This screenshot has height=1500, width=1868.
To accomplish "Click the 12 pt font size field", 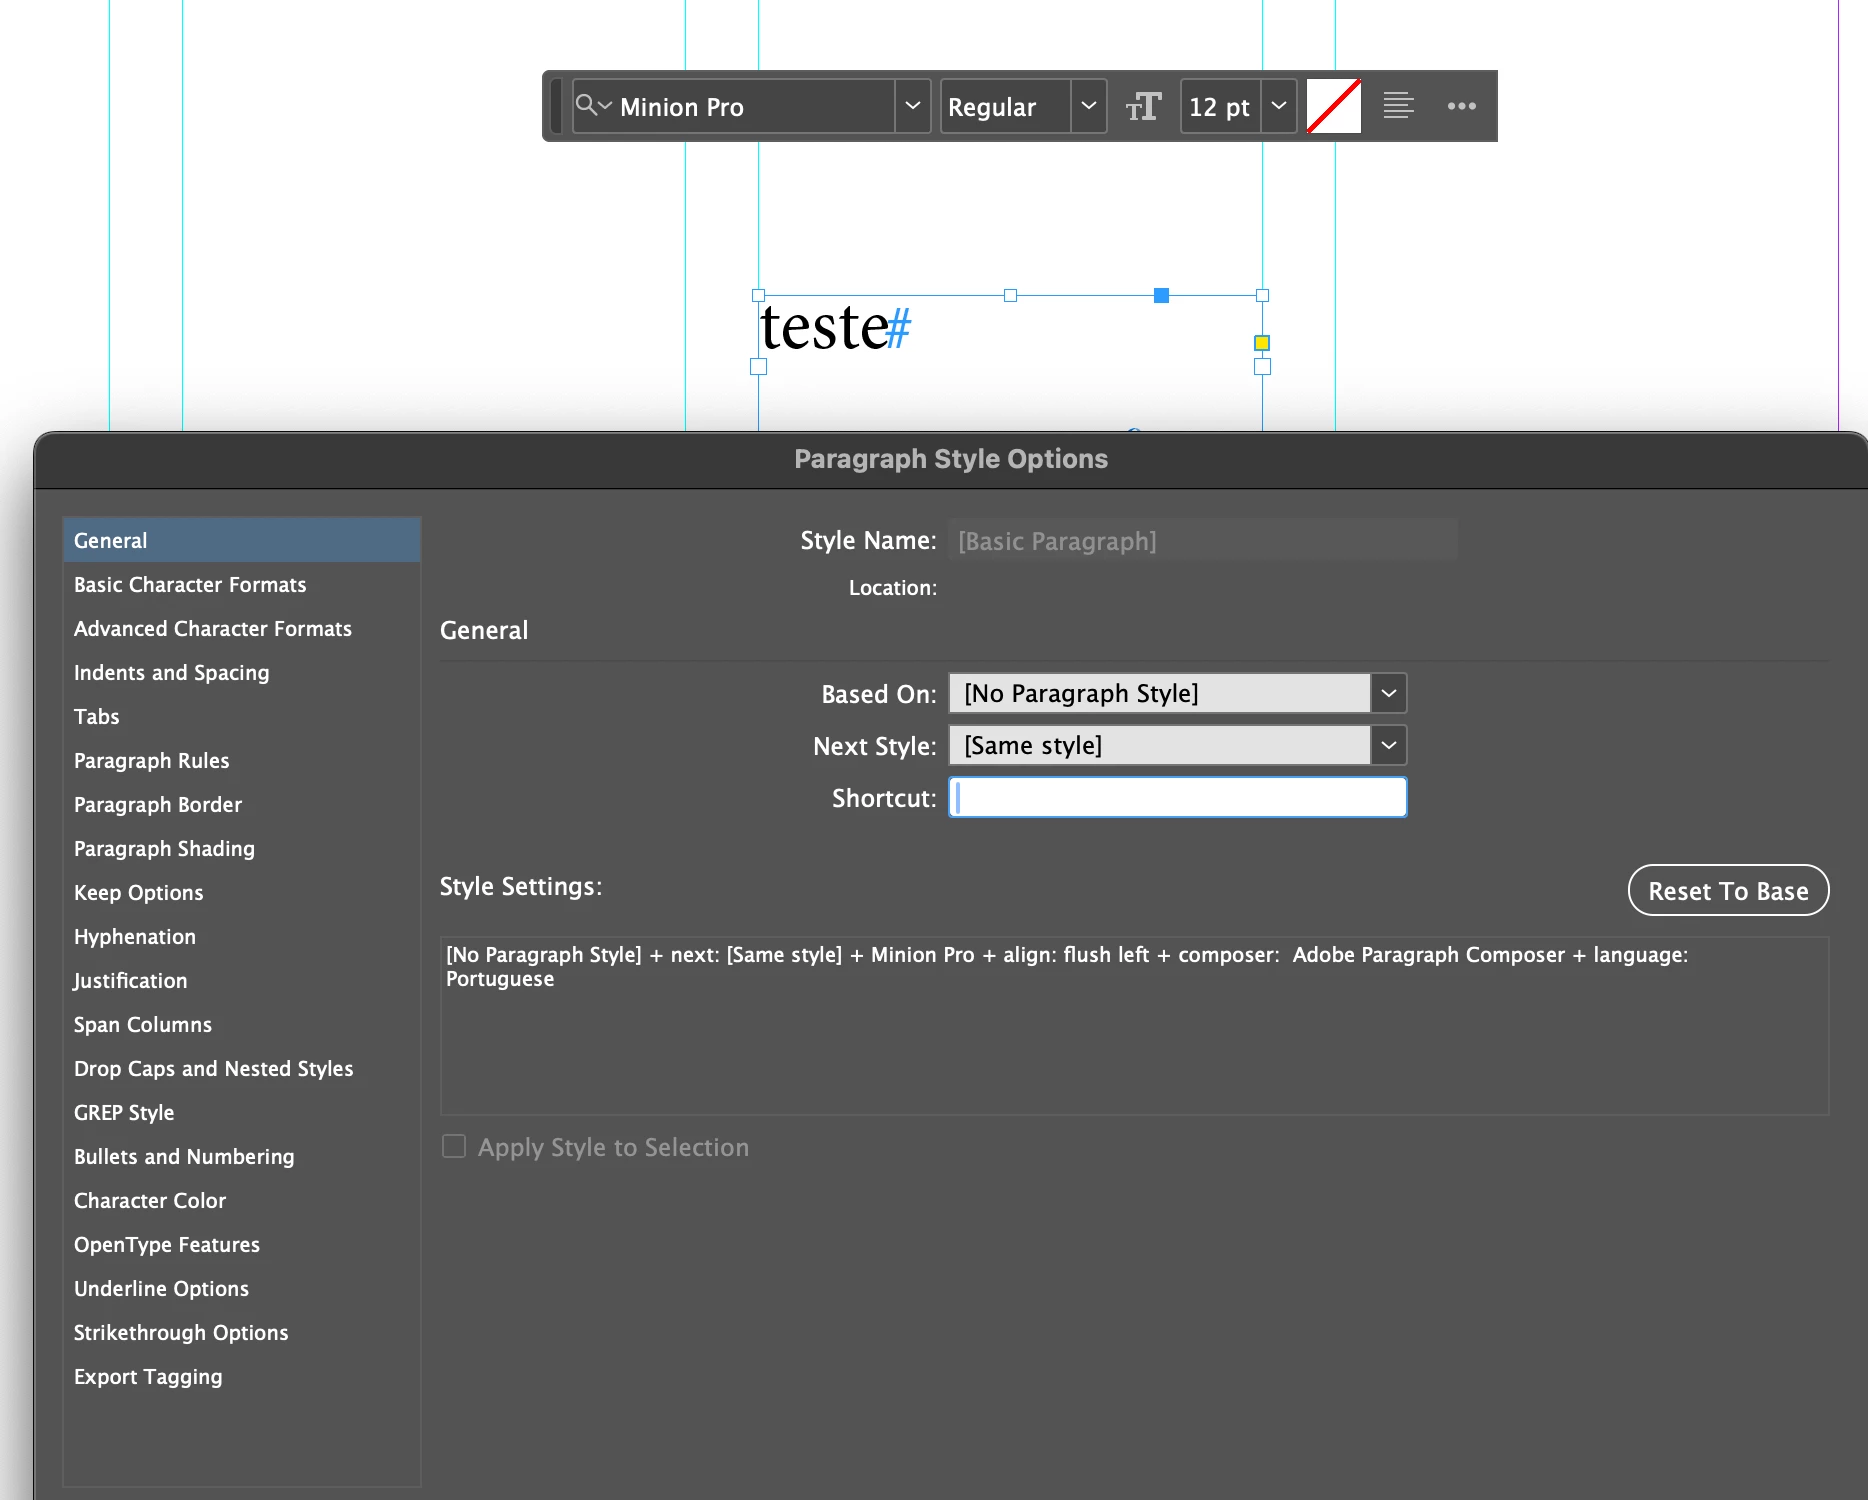I will [1220, 106].
